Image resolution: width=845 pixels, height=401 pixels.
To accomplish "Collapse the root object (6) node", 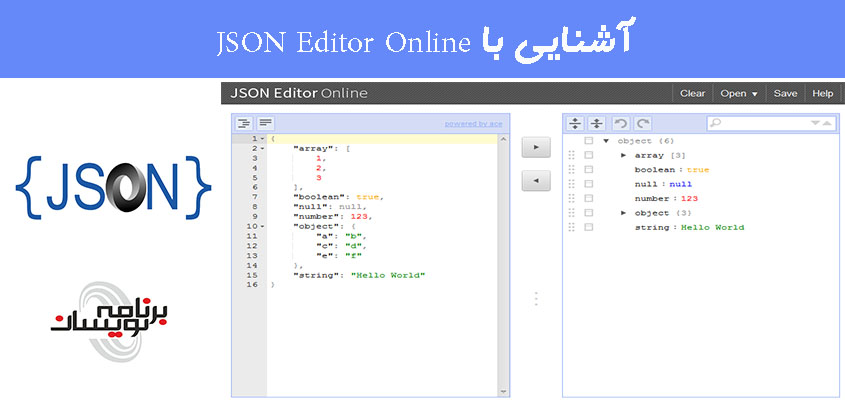I will click(606, 141).
